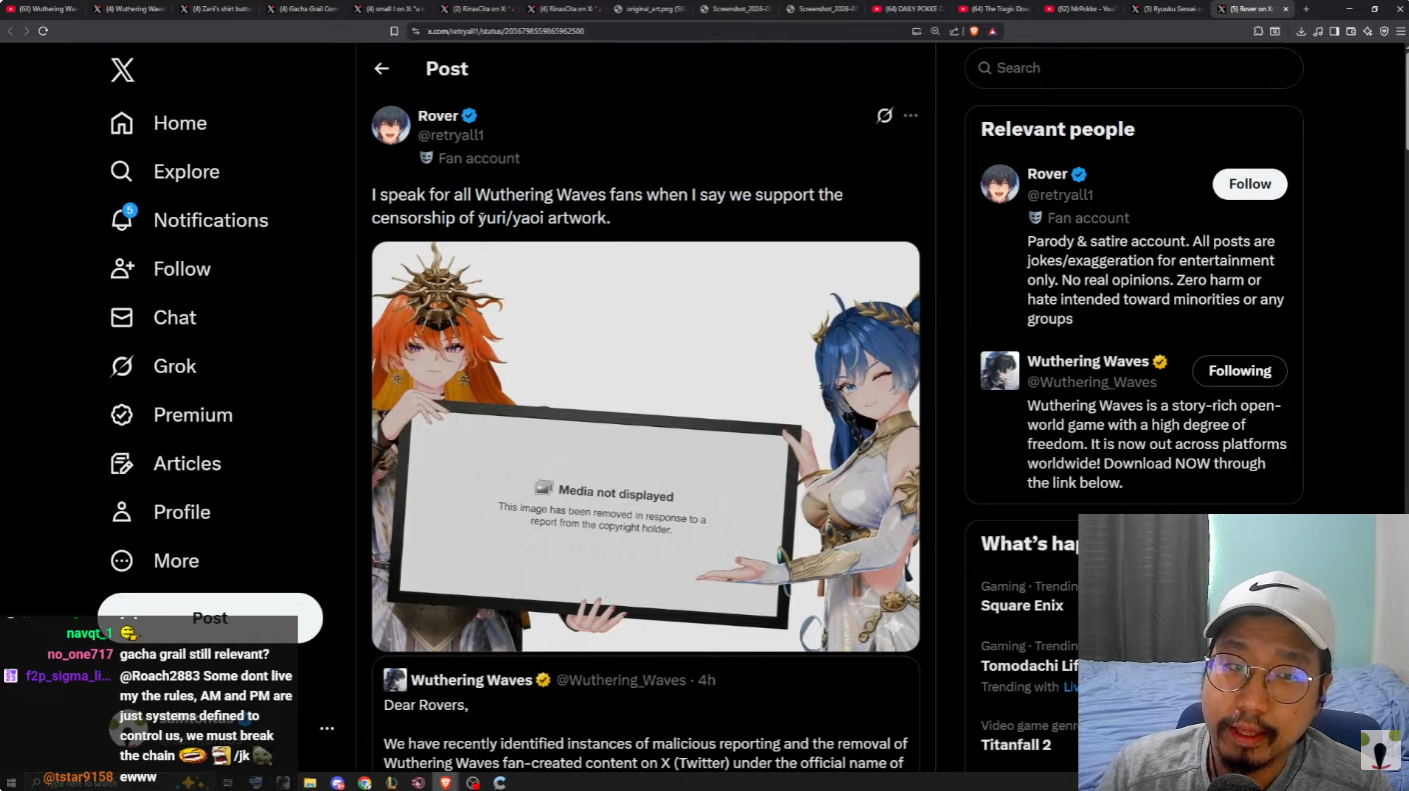
Task: Toggle the Brave sidebar panel
Action: point(1334,31)
